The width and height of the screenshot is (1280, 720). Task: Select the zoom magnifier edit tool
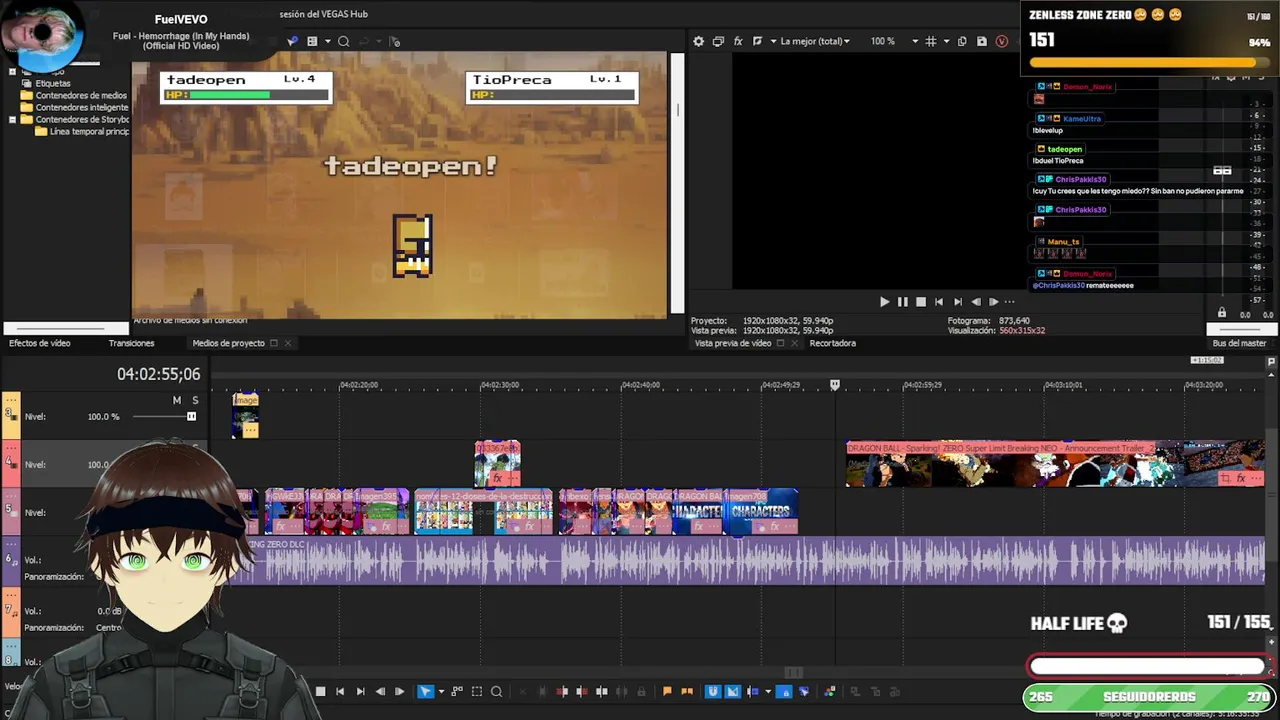496,691
